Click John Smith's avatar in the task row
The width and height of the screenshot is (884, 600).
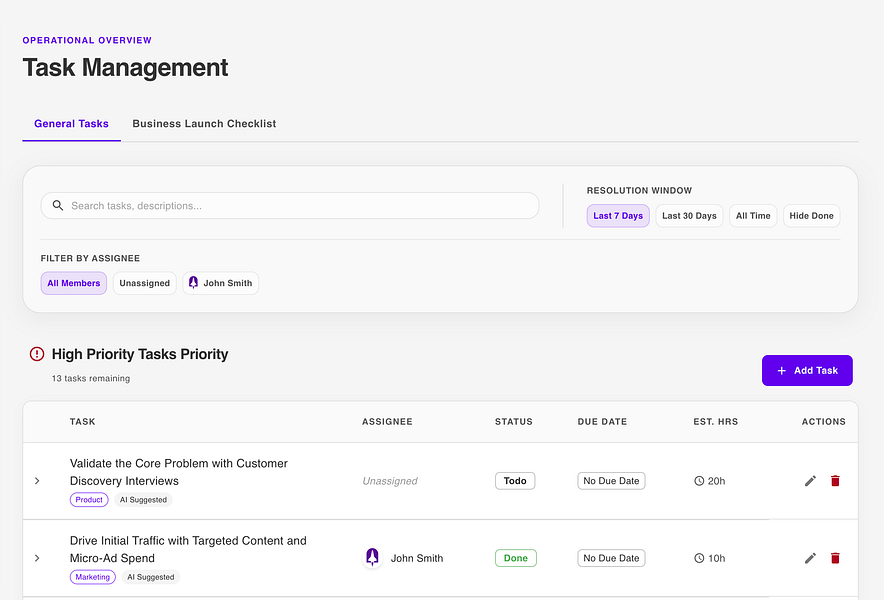click(372, 557)
